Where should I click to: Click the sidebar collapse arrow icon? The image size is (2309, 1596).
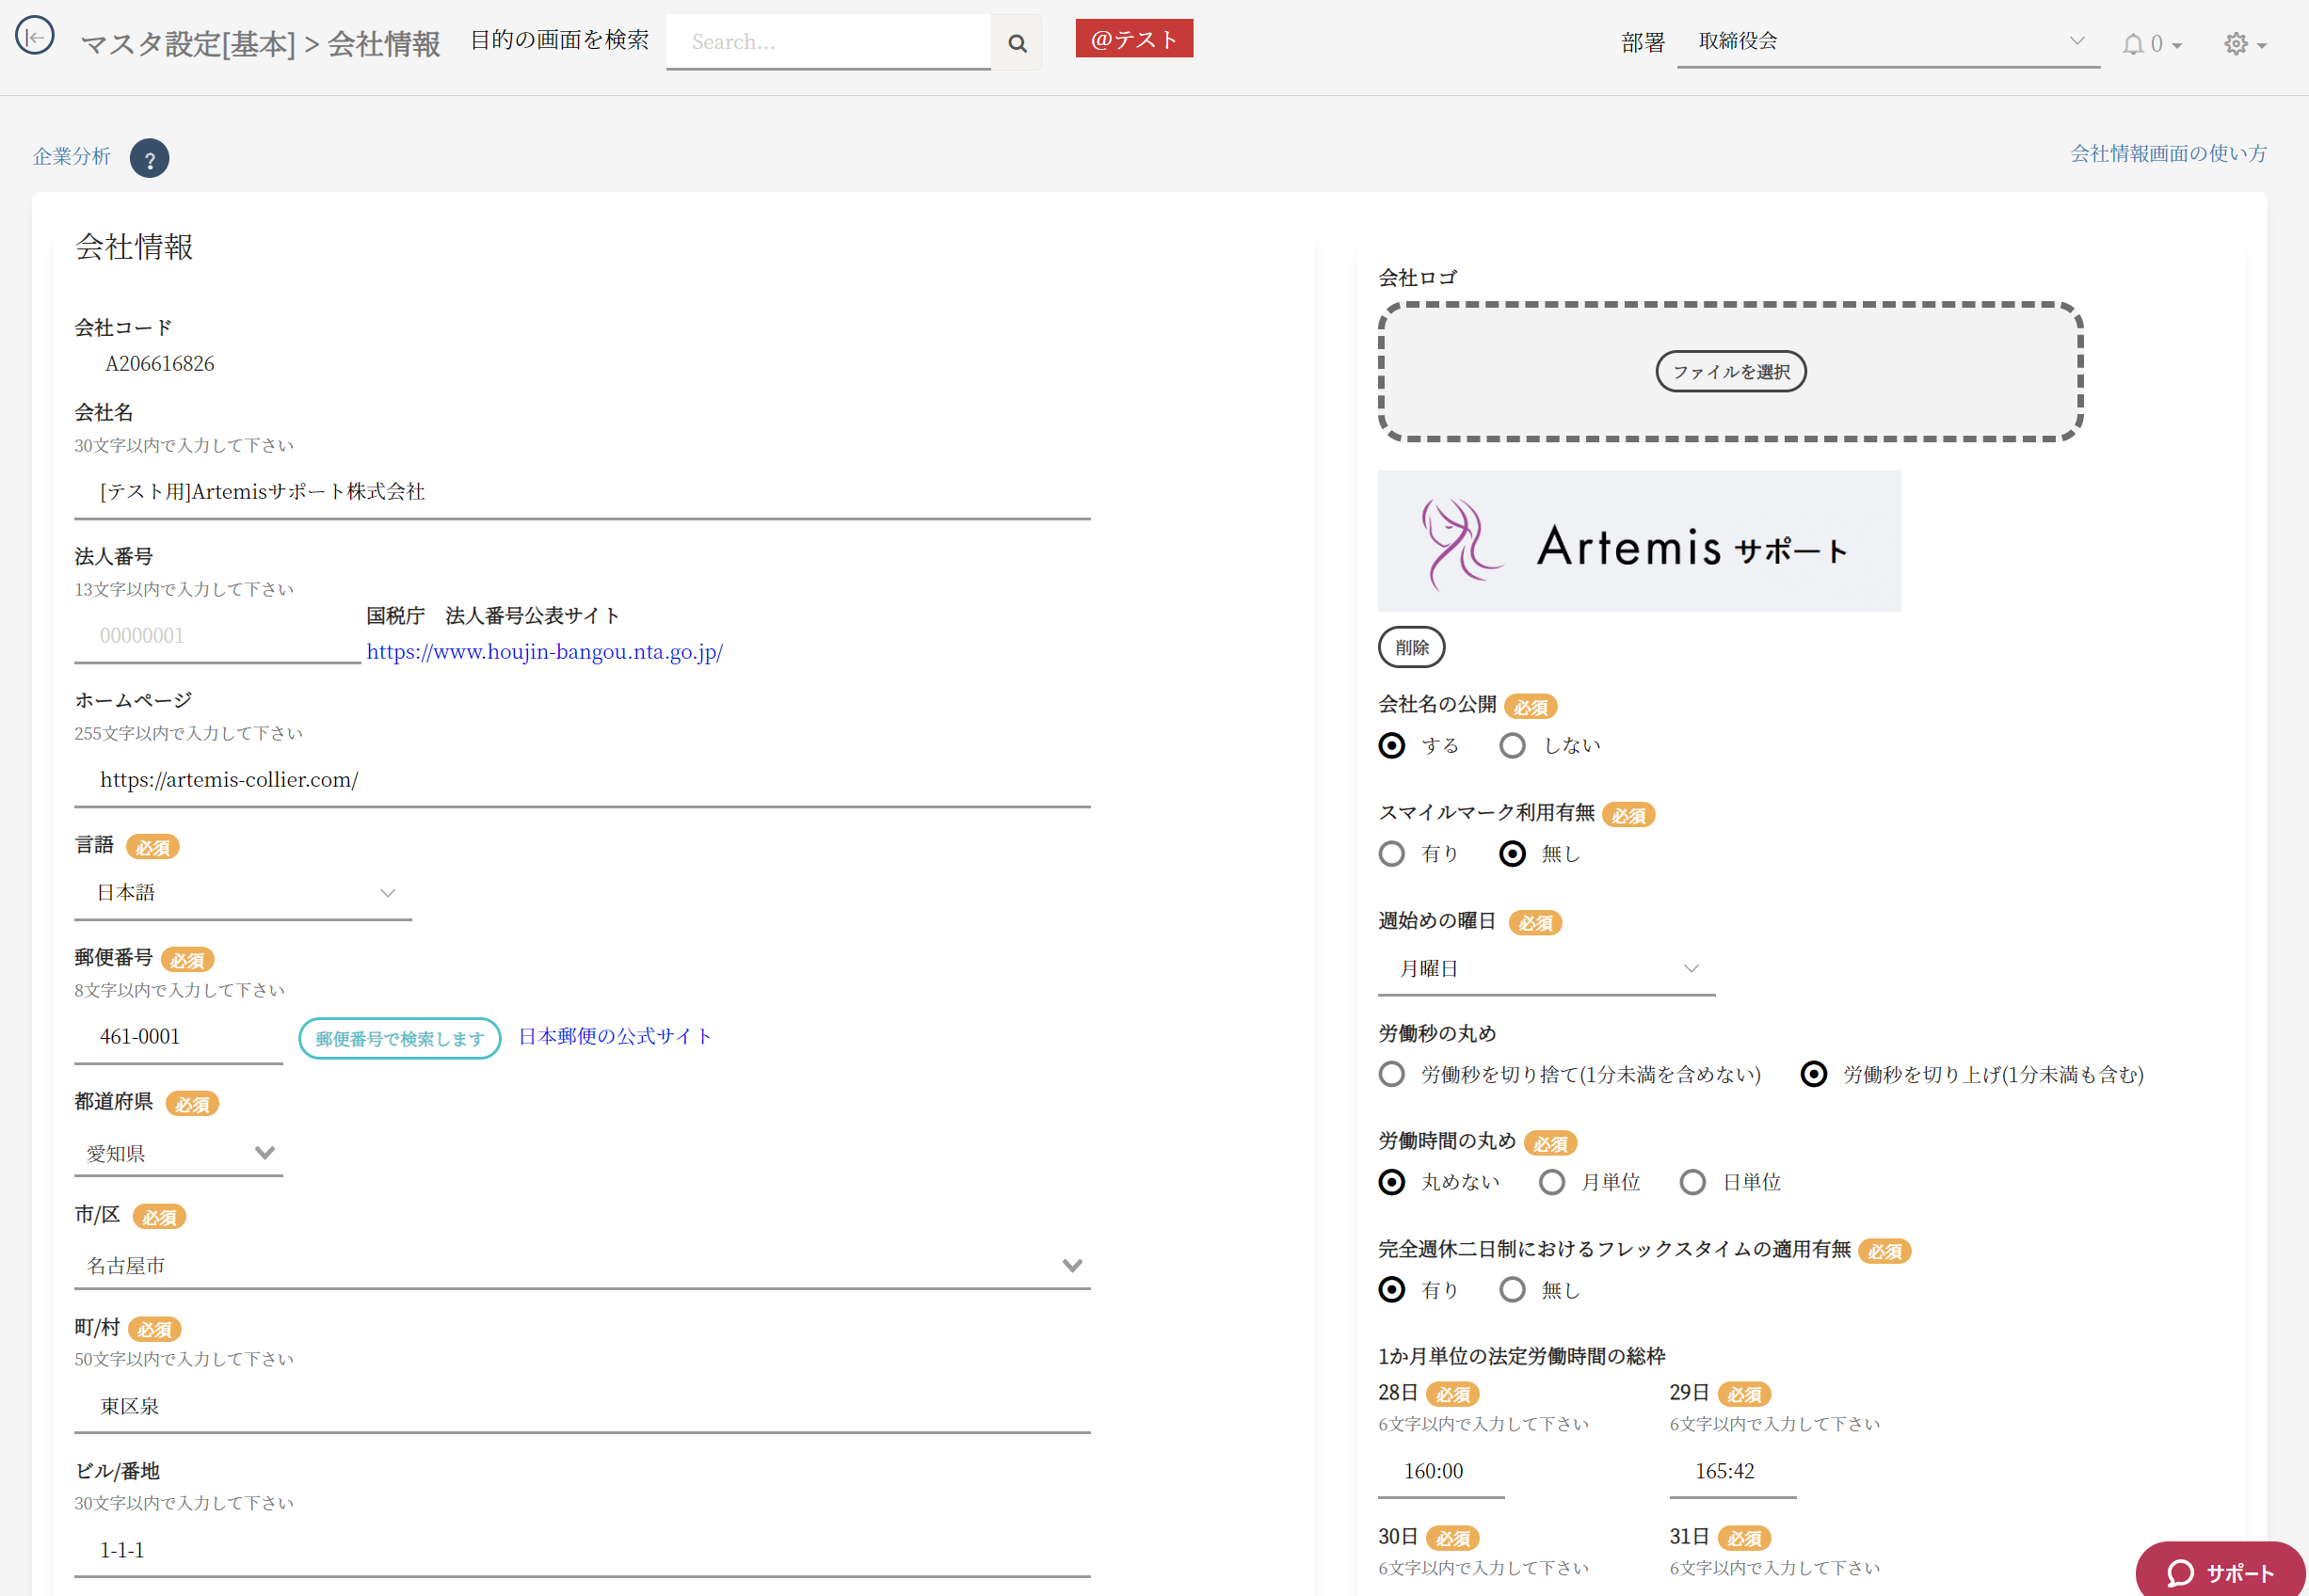[35, 37]
